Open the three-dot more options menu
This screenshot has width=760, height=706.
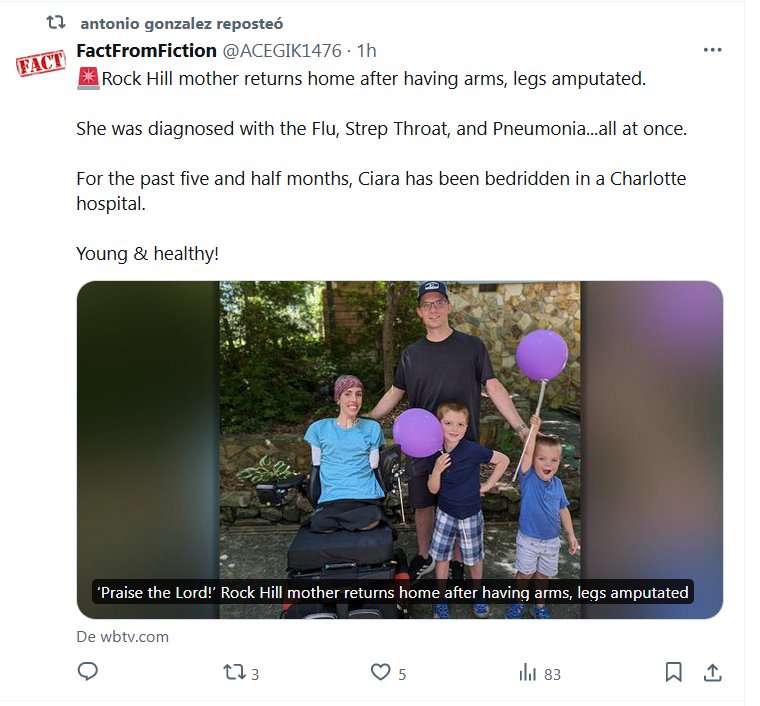[x=712, y=50]
